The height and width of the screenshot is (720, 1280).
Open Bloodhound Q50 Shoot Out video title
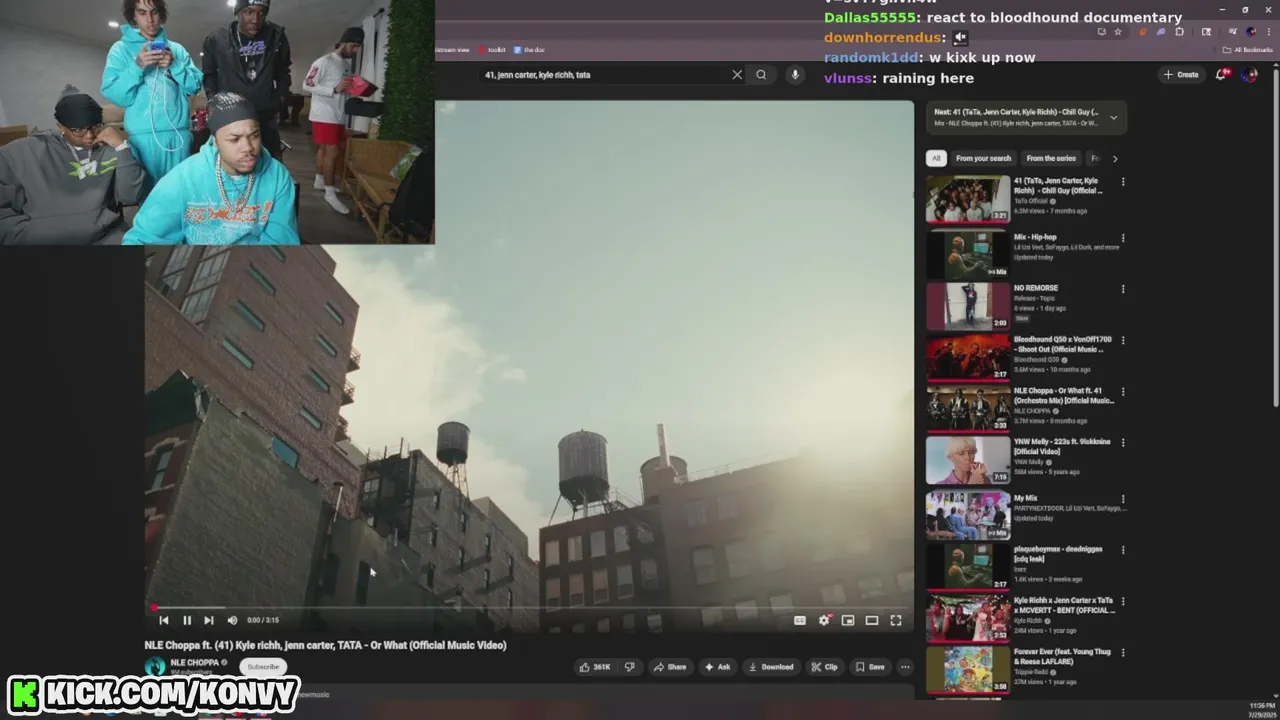tap(1062, 344)
